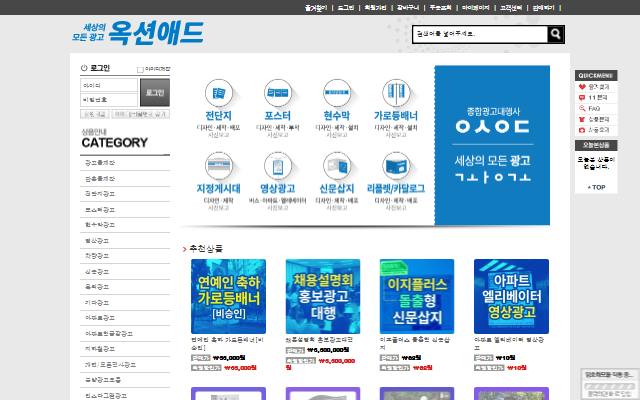Screen dimensions: 640x400
Task: Open the 리플렛/카달로그 leaflet icon
Action: (x=396, y=166)
